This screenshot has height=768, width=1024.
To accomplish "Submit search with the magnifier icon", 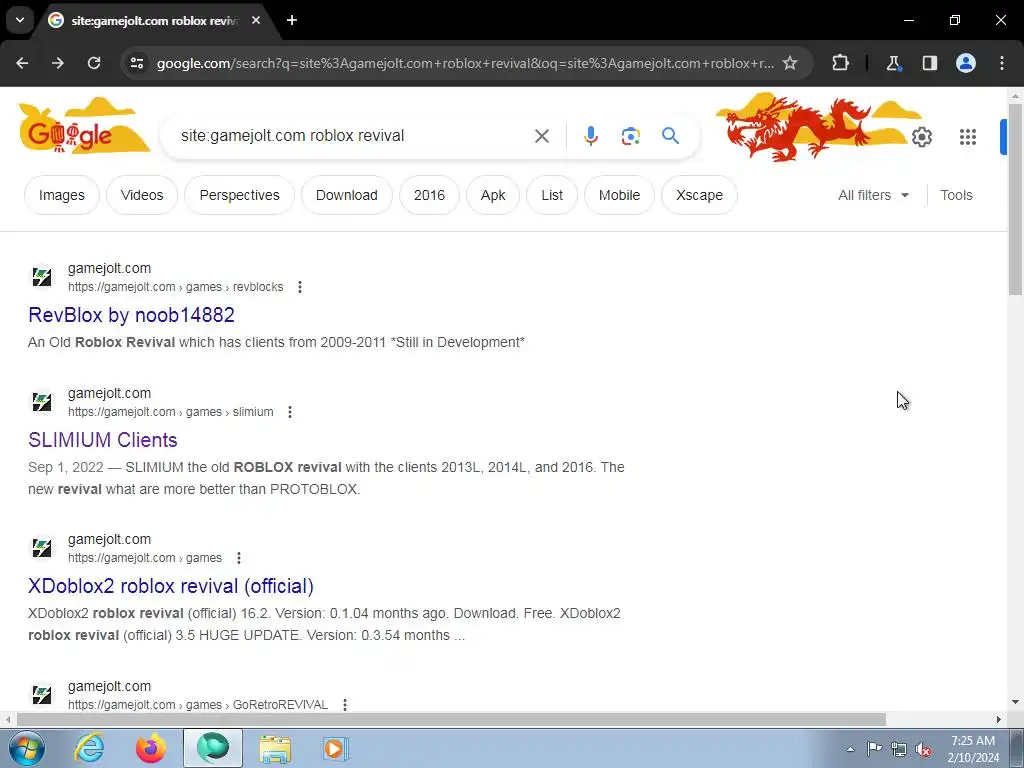I will (670, 136).
